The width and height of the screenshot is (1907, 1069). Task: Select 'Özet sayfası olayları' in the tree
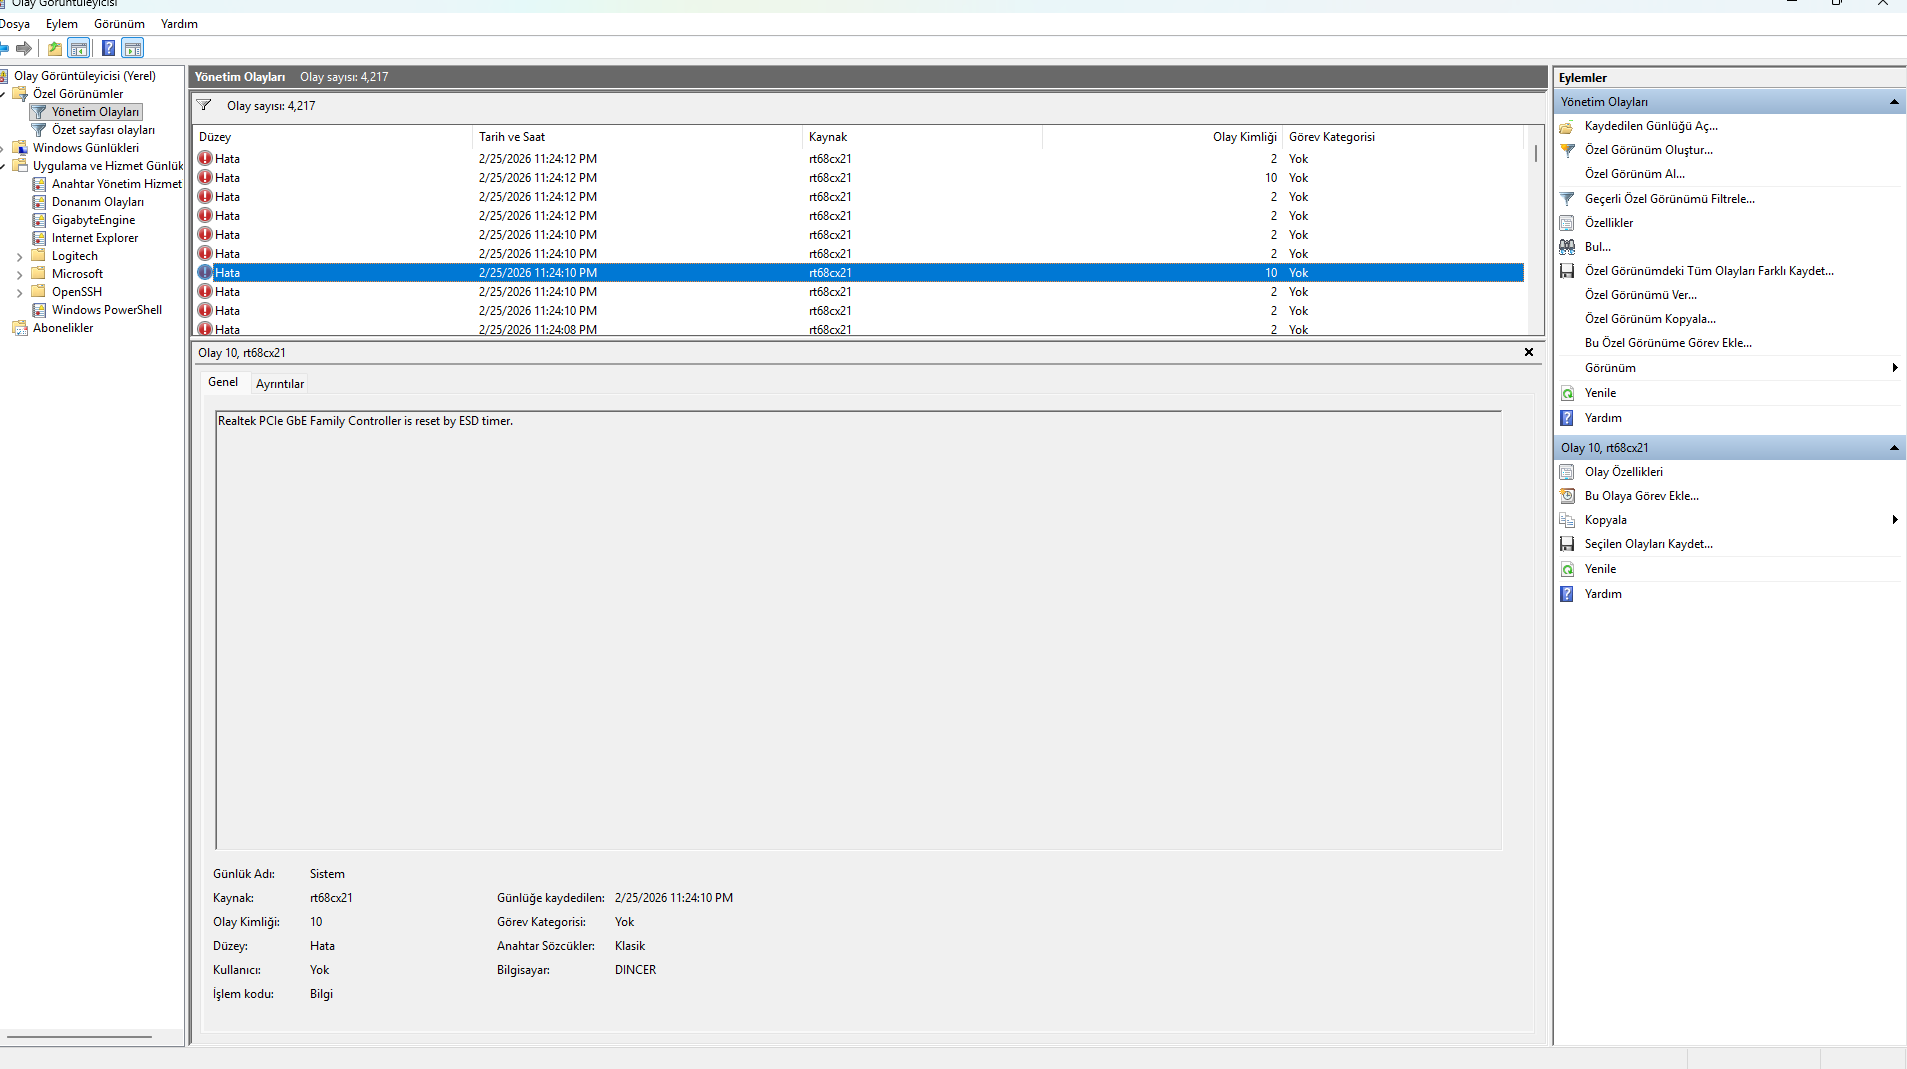pos(103,130)
